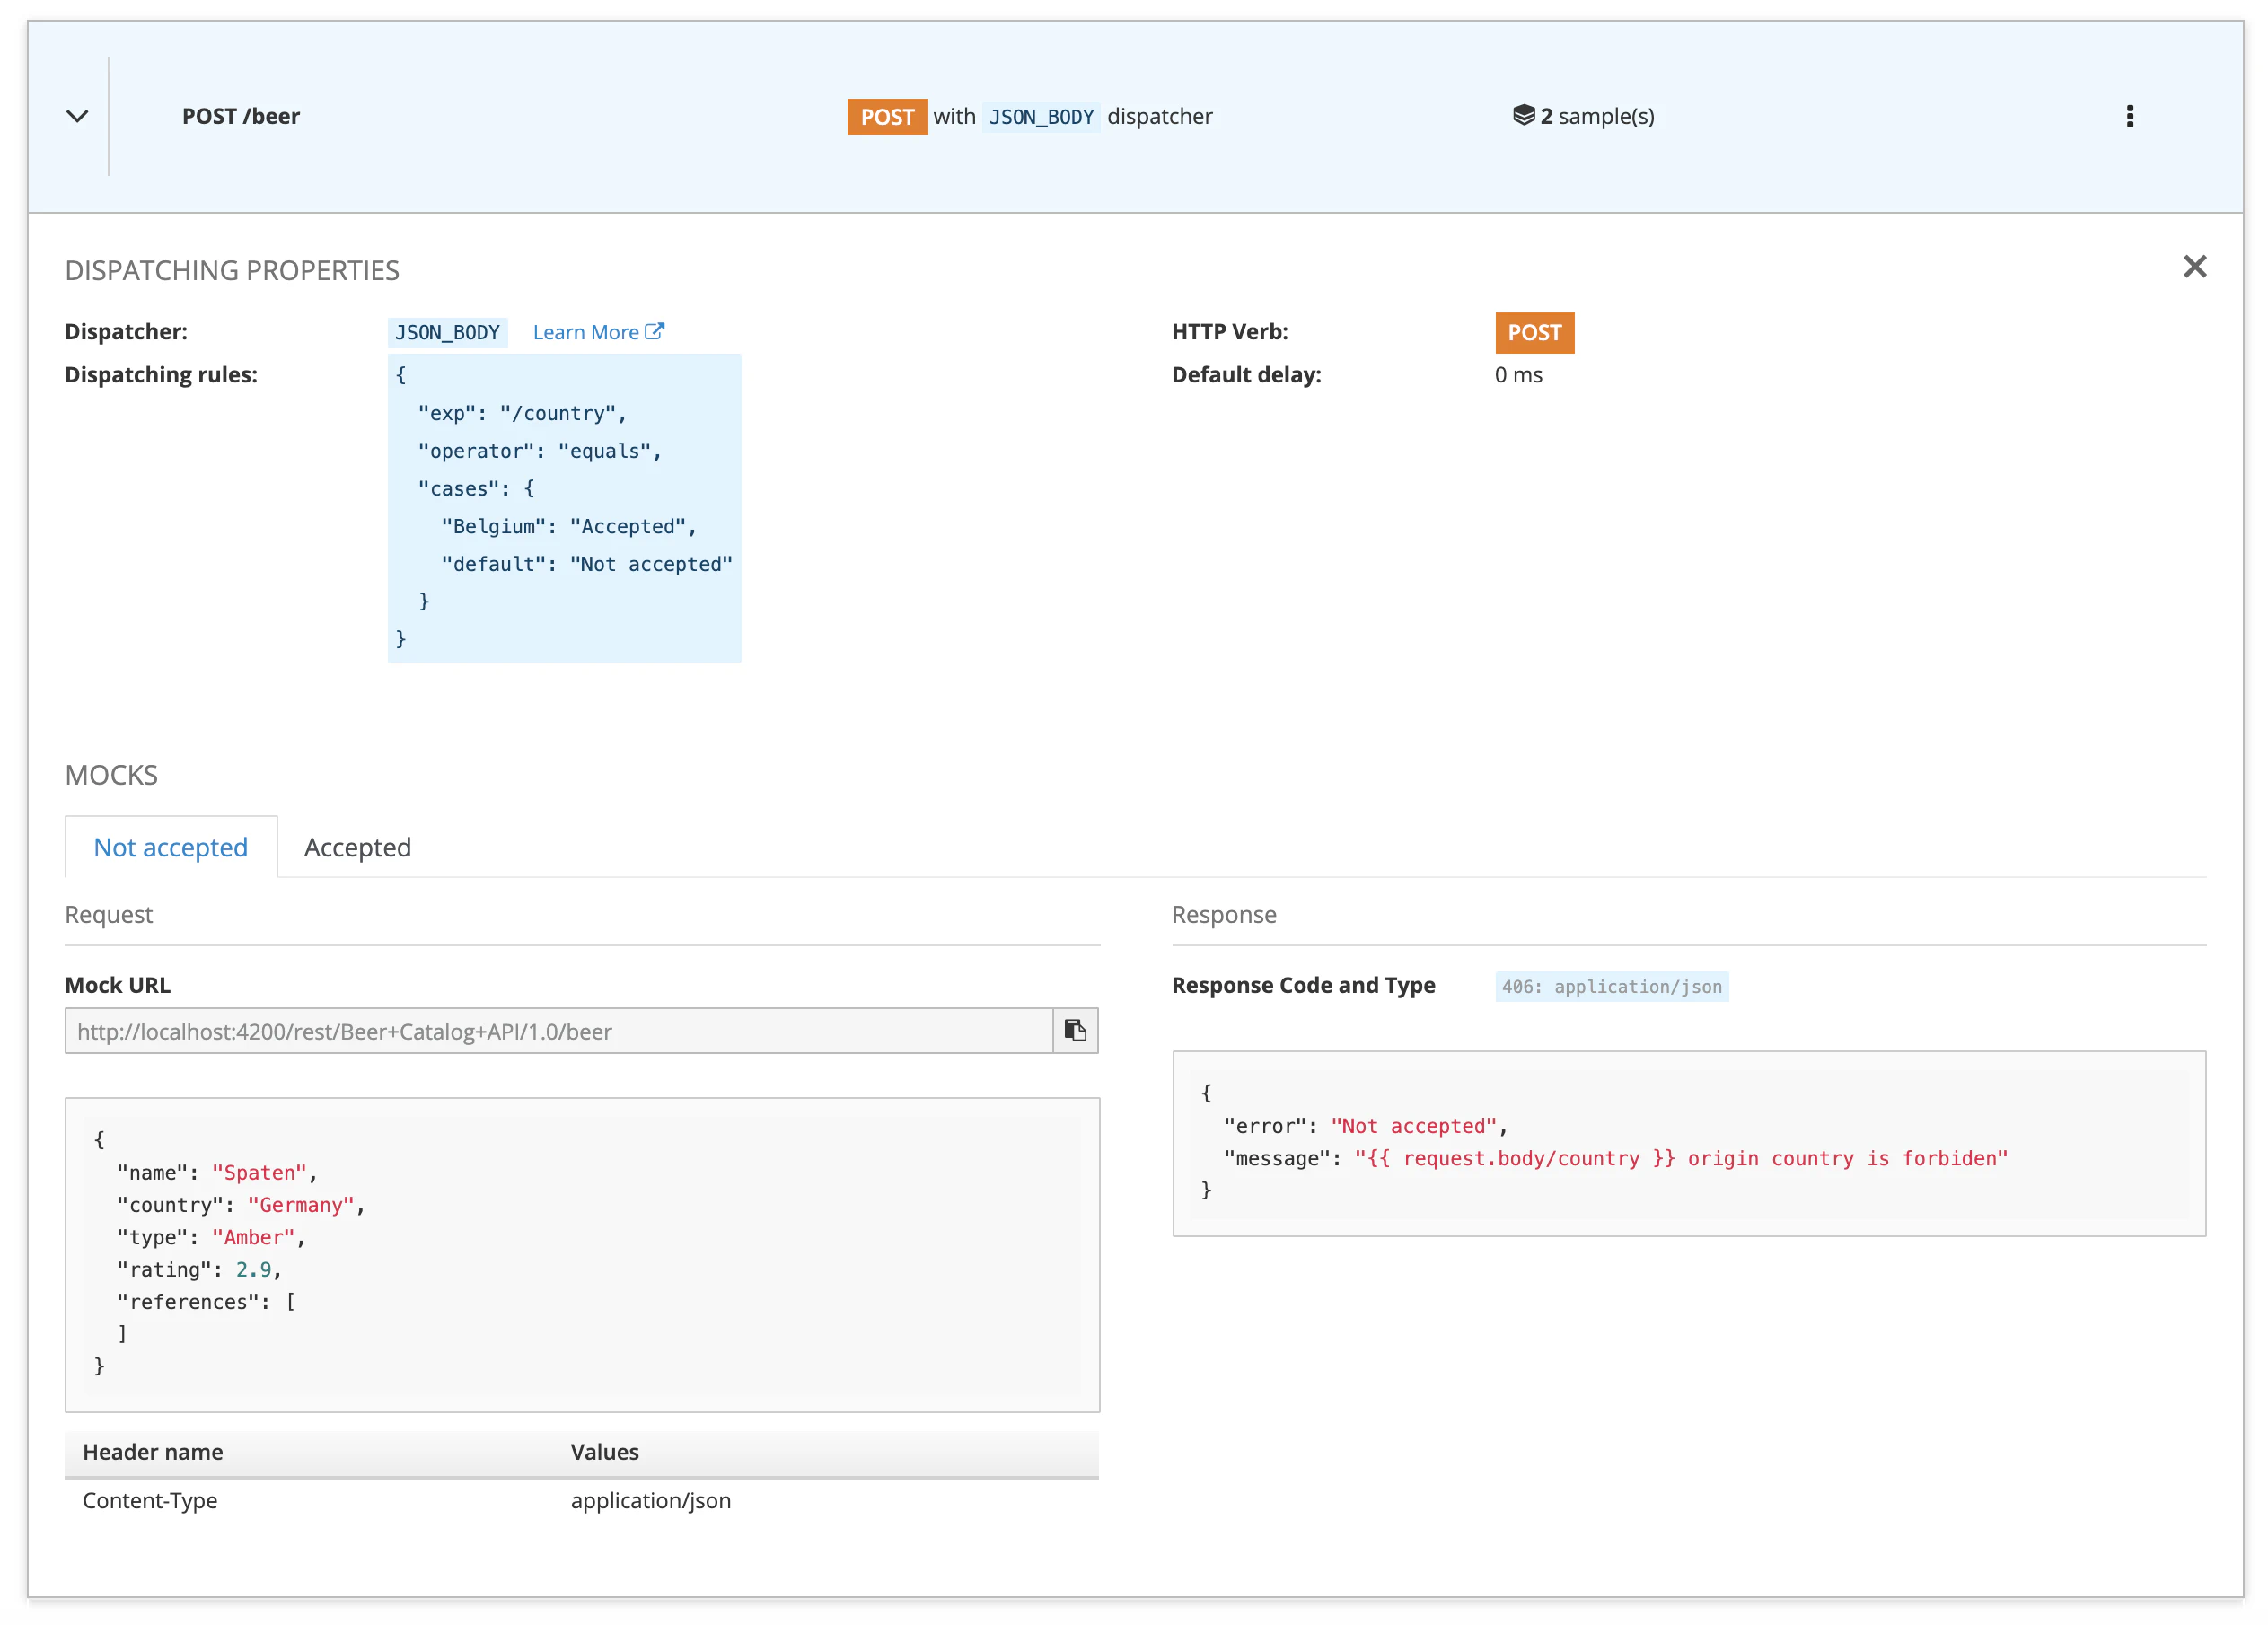Screen dimensions: 2268x1625
Task: Switch to the Accepted mock tab
Action: (357, 847)
